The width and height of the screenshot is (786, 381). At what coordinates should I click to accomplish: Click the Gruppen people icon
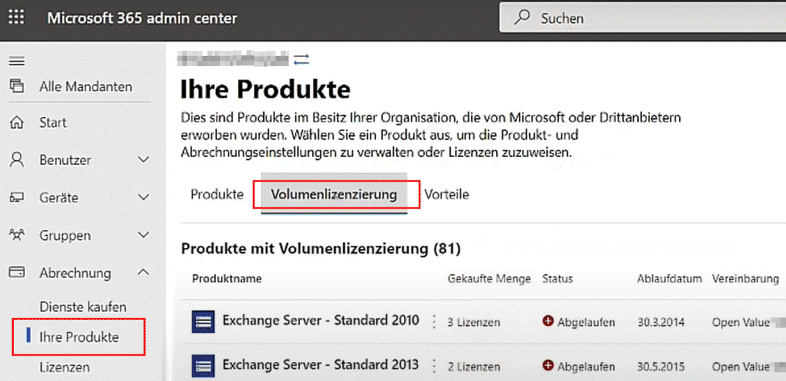[17, 235]
